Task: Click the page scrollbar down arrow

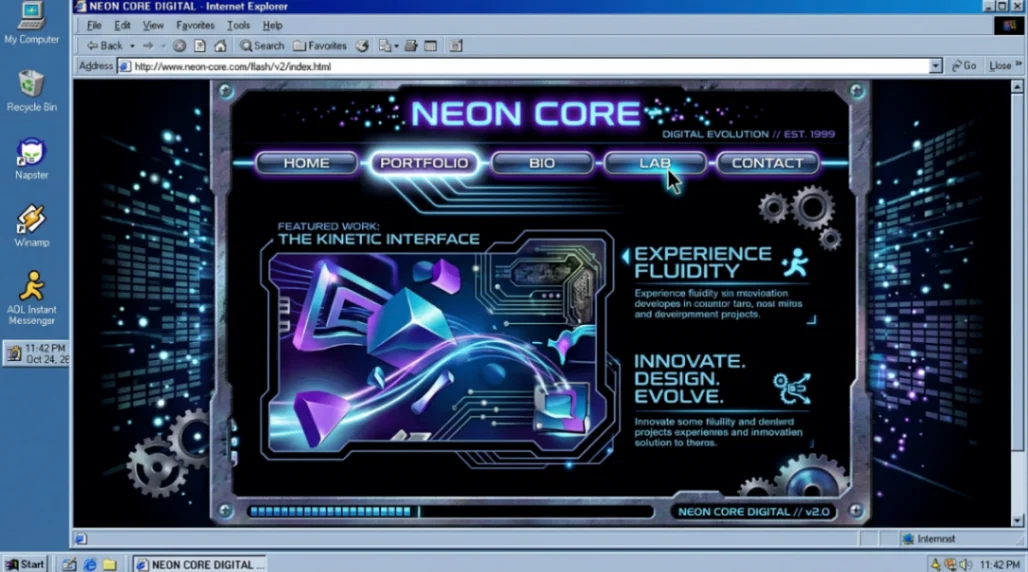Action: click(1017, 520)
